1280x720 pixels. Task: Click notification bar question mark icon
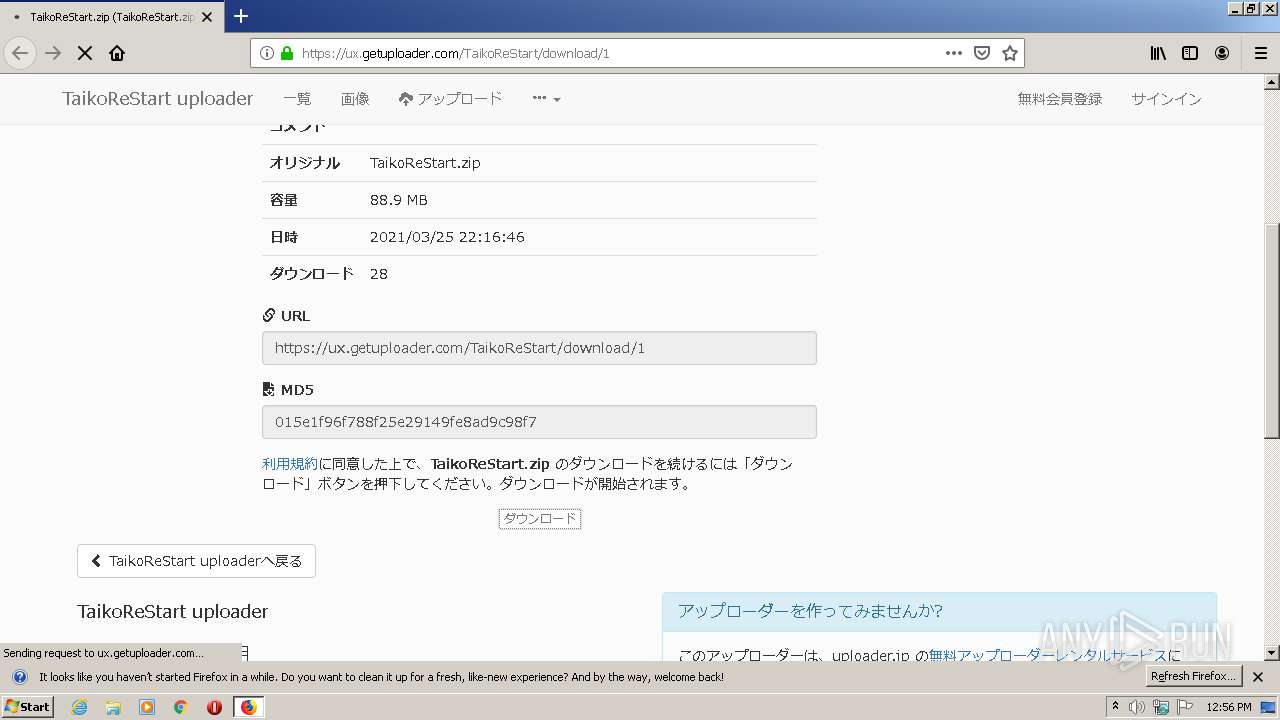tap(19, 677)
